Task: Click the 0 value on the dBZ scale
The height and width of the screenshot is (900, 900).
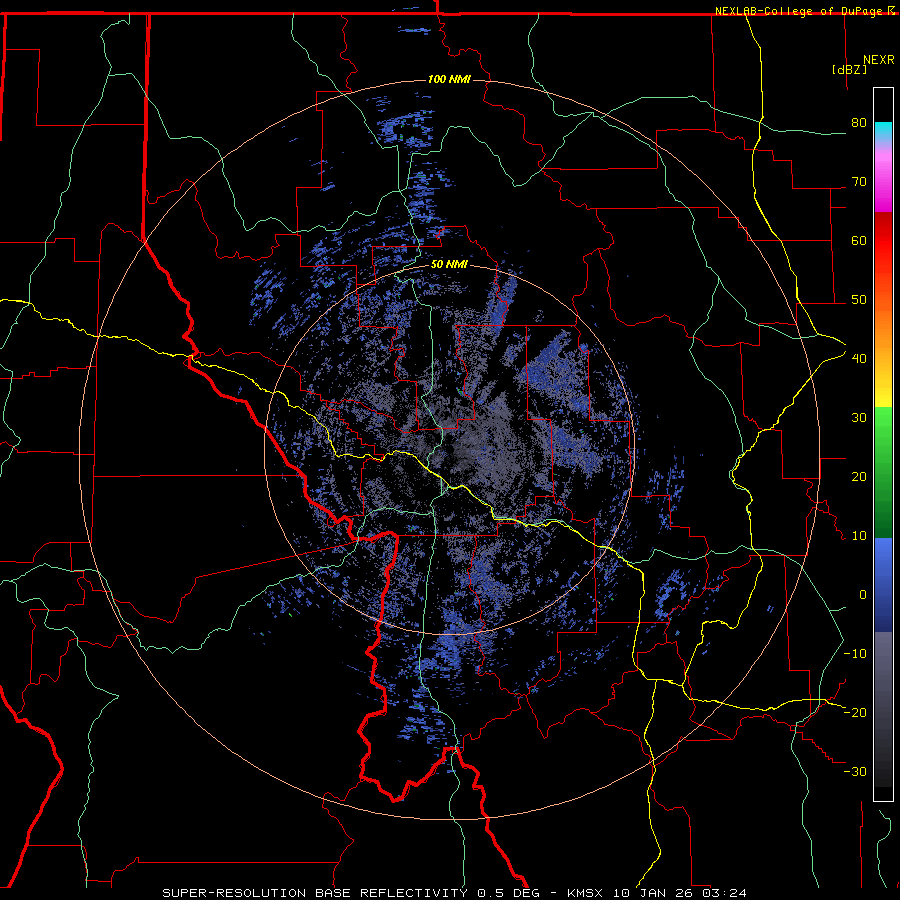Action: tap(863, 595)
